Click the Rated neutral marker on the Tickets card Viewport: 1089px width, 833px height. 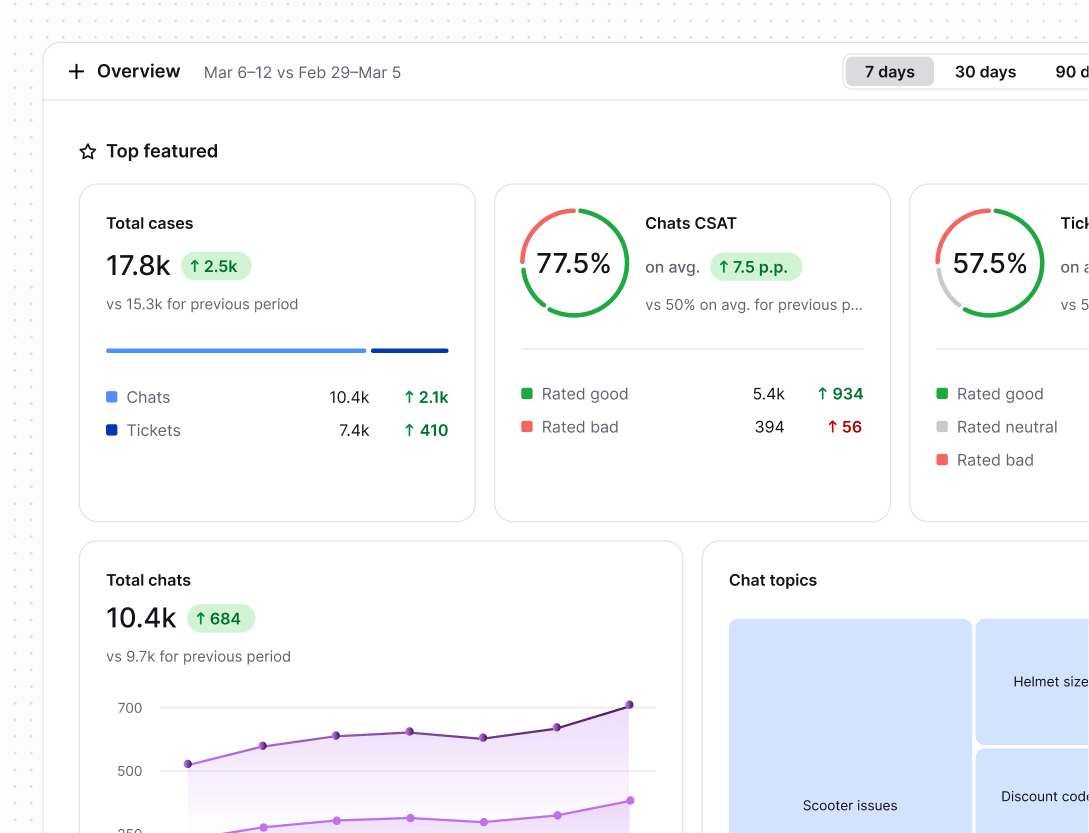pos(943,427)
